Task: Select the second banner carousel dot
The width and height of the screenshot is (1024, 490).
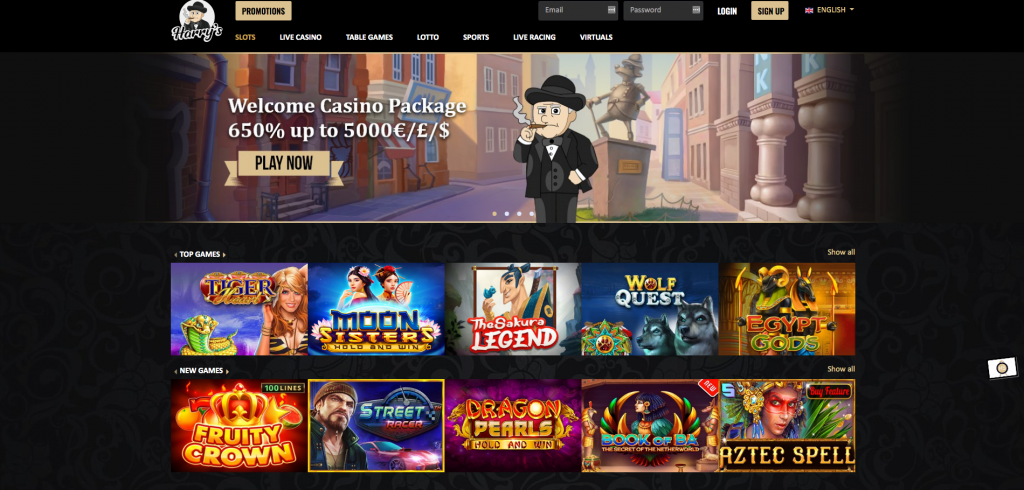Action: tap(507, 214)
